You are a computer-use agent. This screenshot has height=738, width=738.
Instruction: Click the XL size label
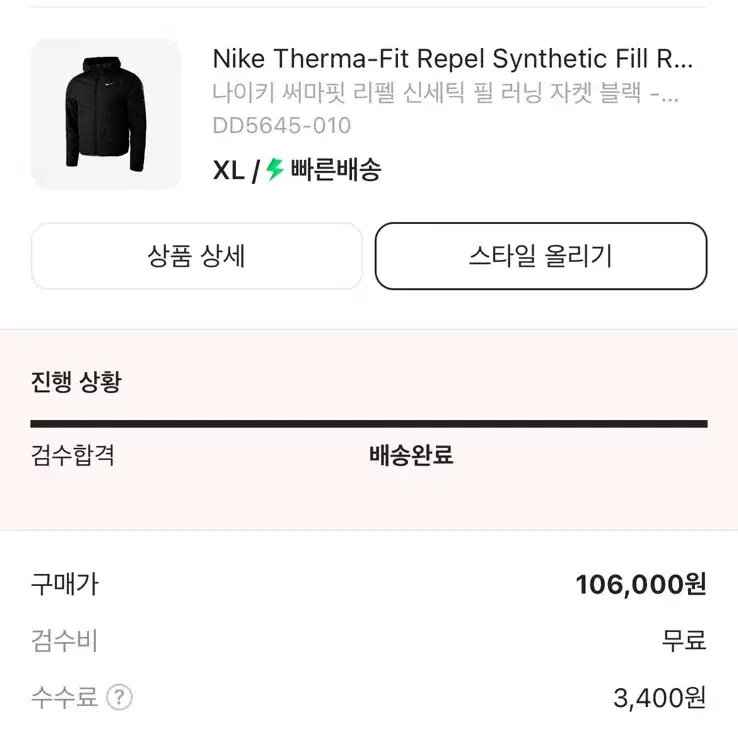point(229,171)
